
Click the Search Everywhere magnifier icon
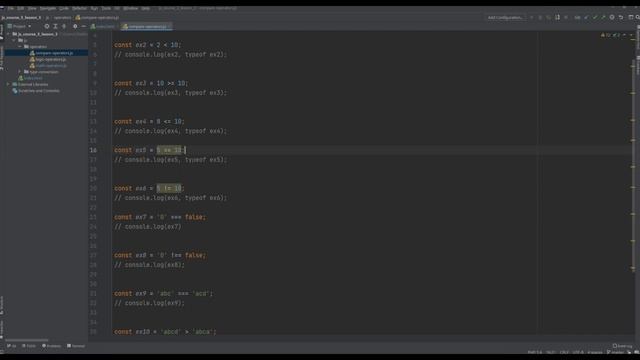coord(637,18)
